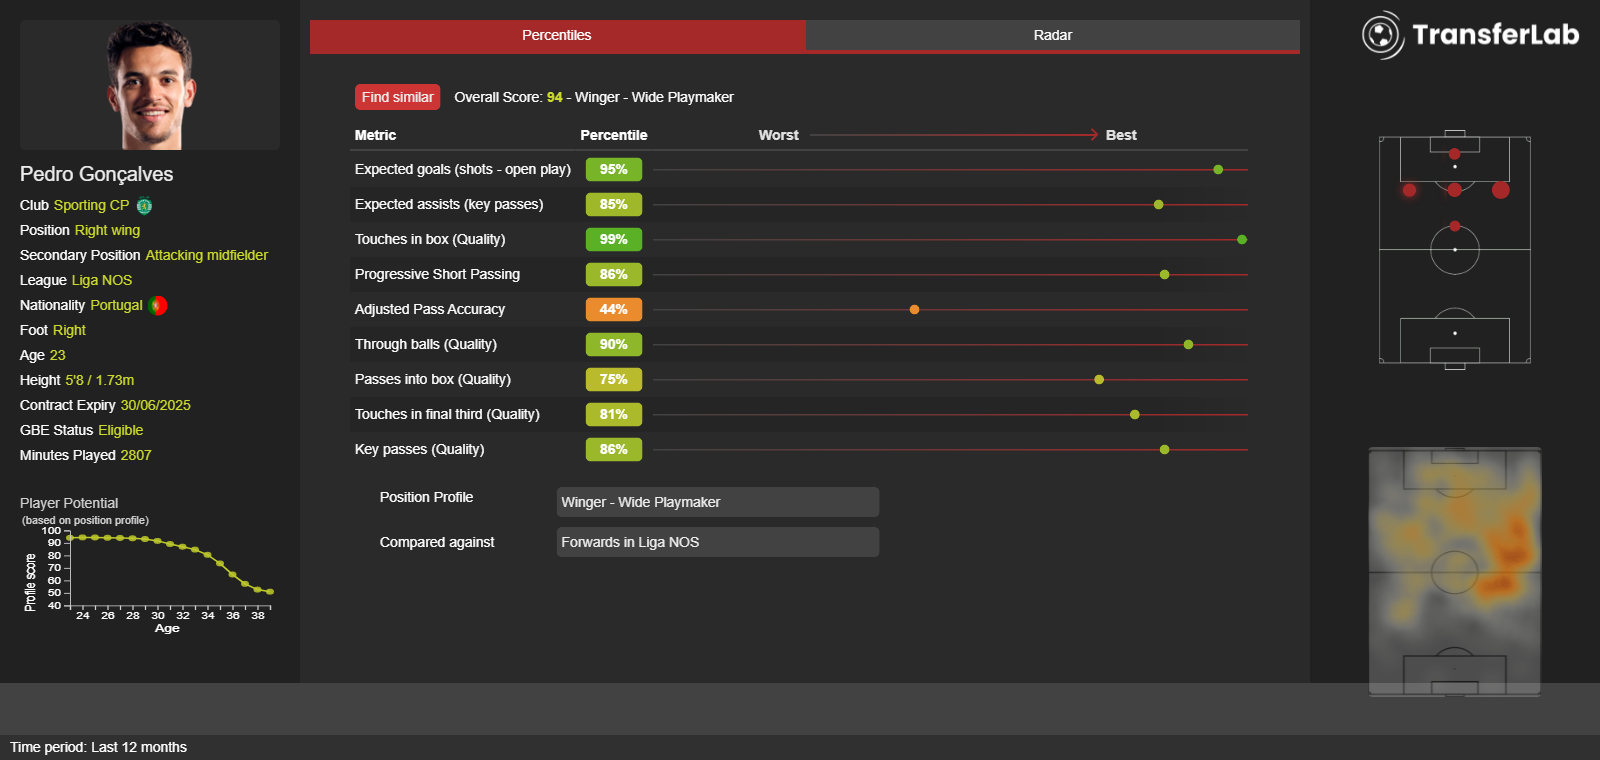Click the GBE Status 'Eligible' value
Viewport: 1600px width, 760px height.
[x=121, y=430]
